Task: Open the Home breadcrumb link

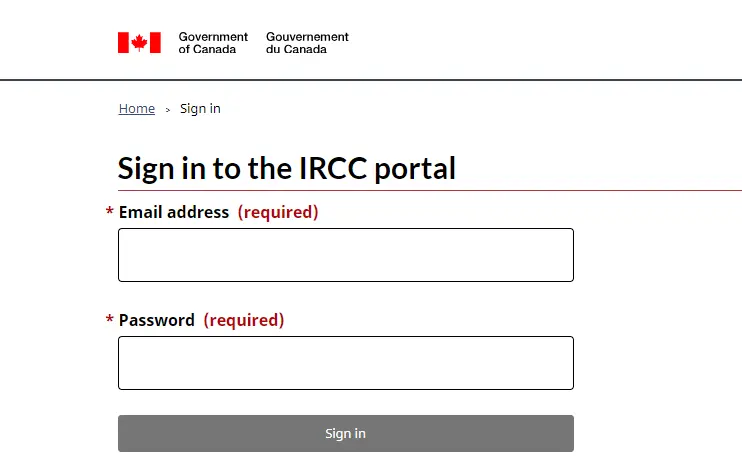Action: point(137,109)
